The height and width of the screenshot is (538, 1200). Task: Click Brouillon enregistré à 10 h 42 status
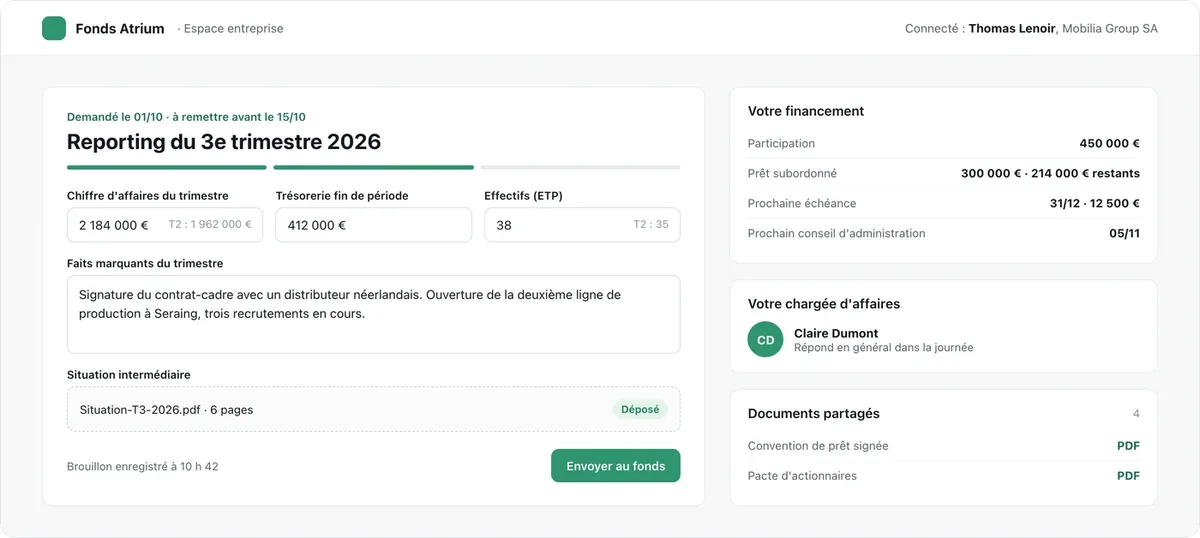point(143,466)
